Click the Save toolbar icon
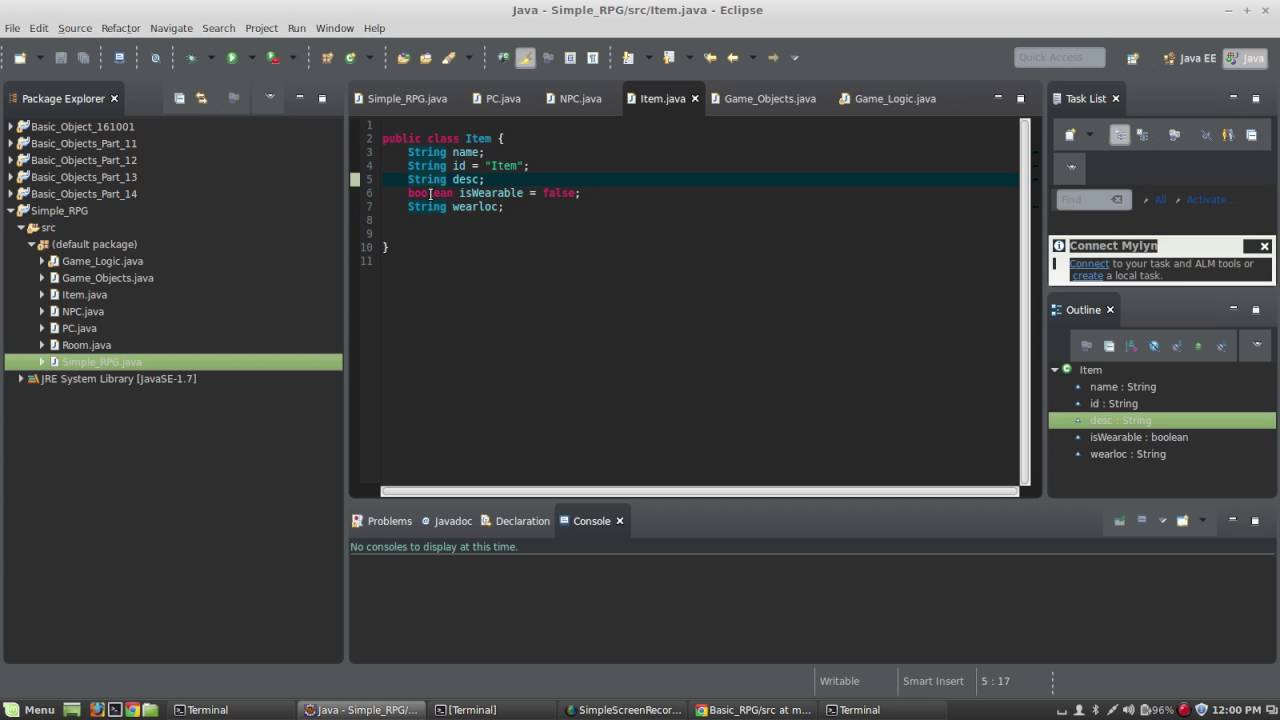 pos(61,58)
